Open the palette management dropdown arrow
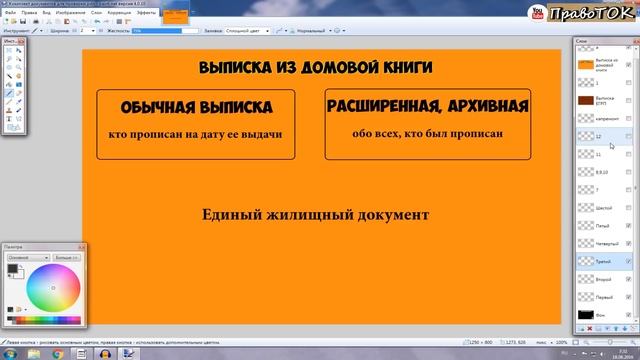The height and width of the screenshot is (360, 640). (26, 309)
